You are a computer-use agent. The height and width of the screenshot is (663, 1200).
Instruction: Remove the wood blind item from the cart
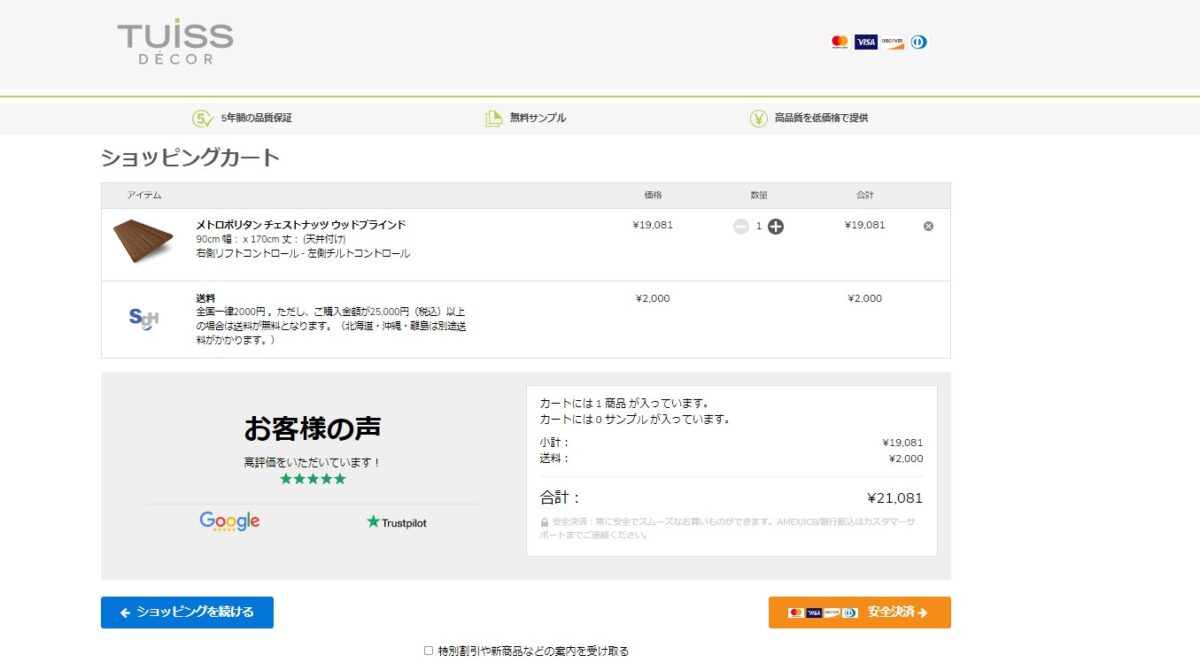[927, 225]
